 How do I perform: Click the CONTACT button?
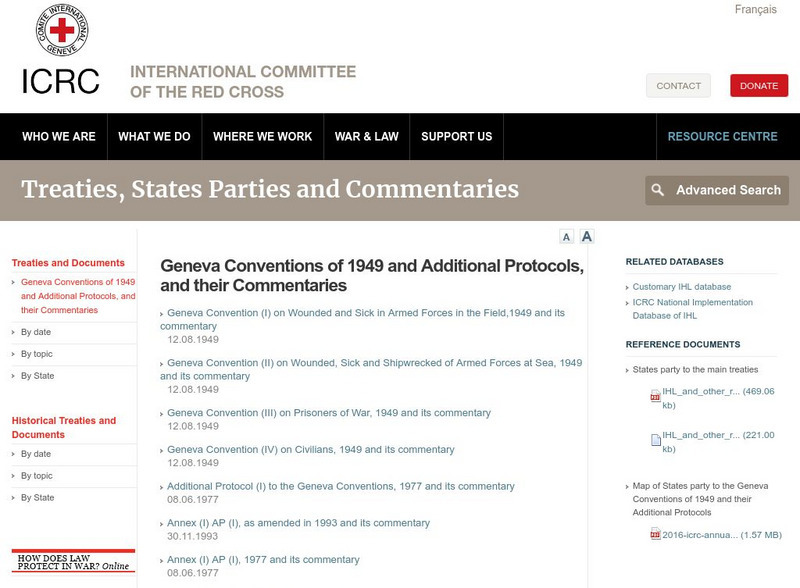point(678,85)
